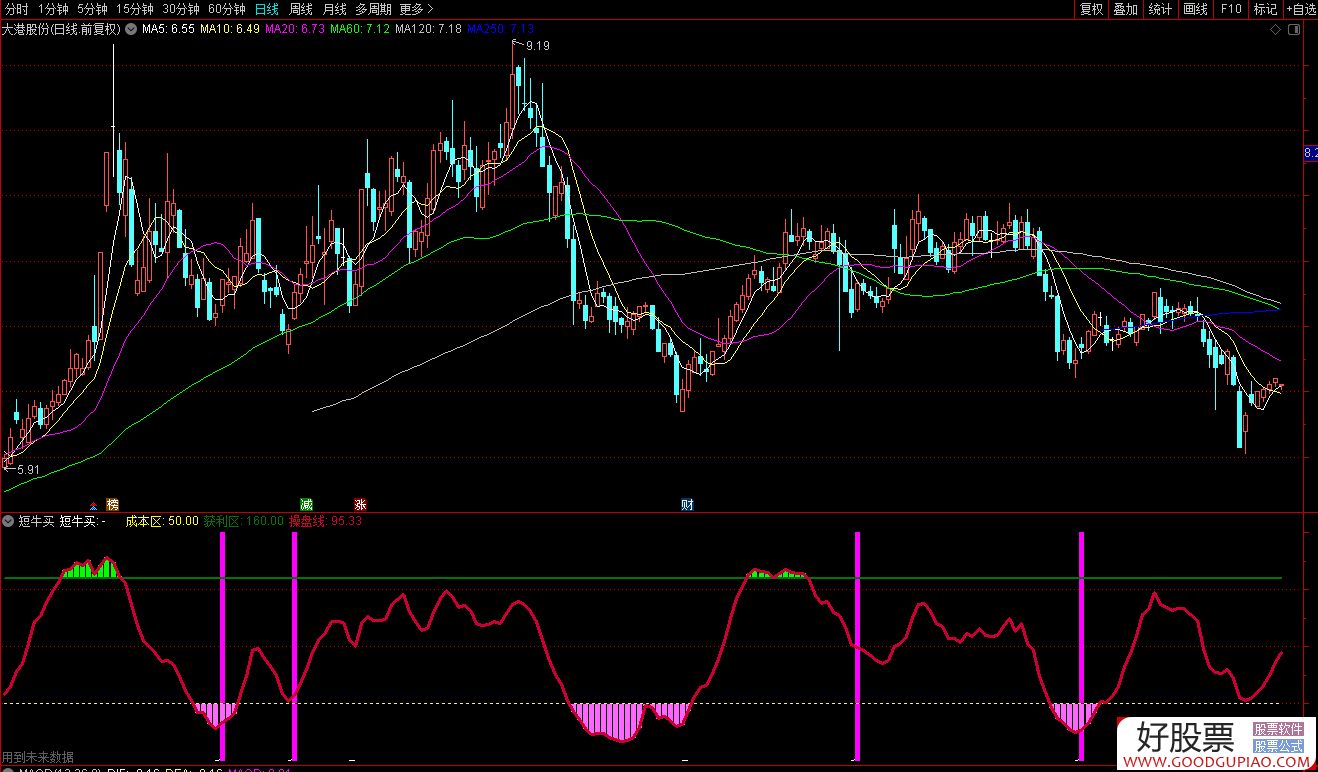Click the MA60: 7.12 label
Viewport: 1318px width, 772px height.
point(360,29)
